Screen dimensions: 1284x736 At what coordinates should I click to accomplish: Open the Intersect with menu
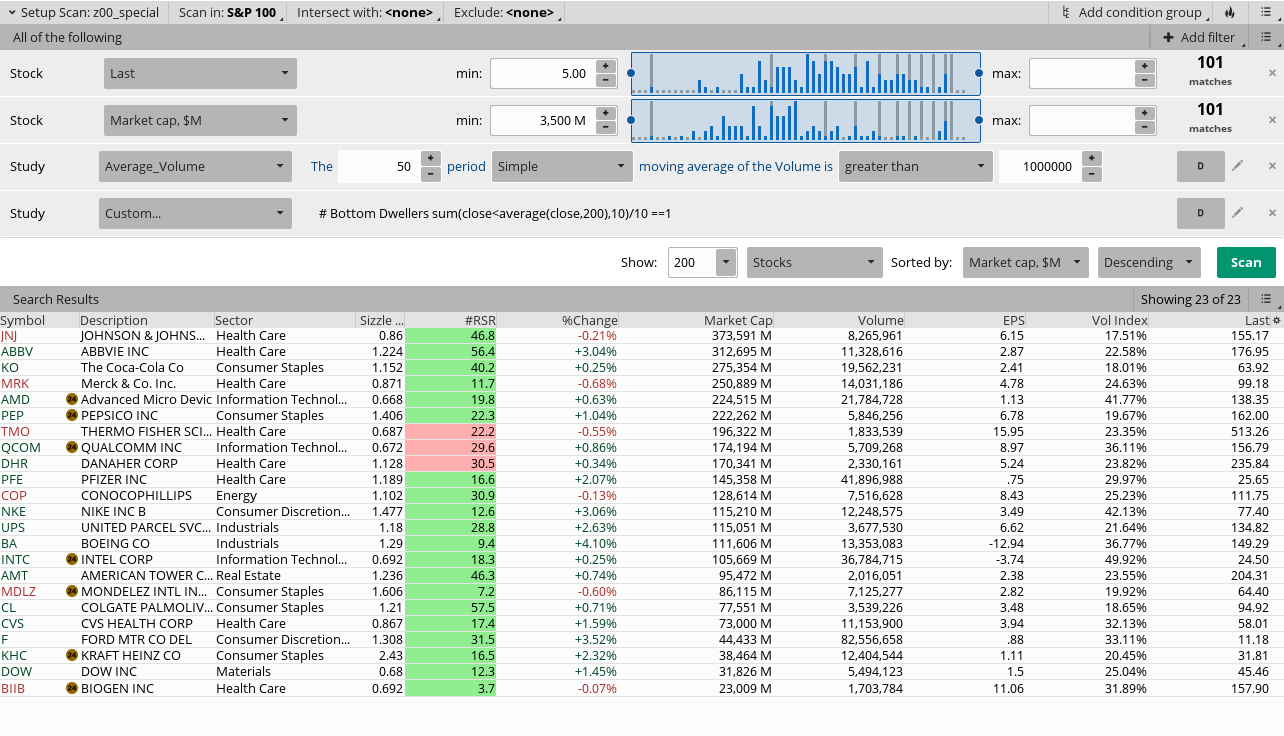[366, 12]
